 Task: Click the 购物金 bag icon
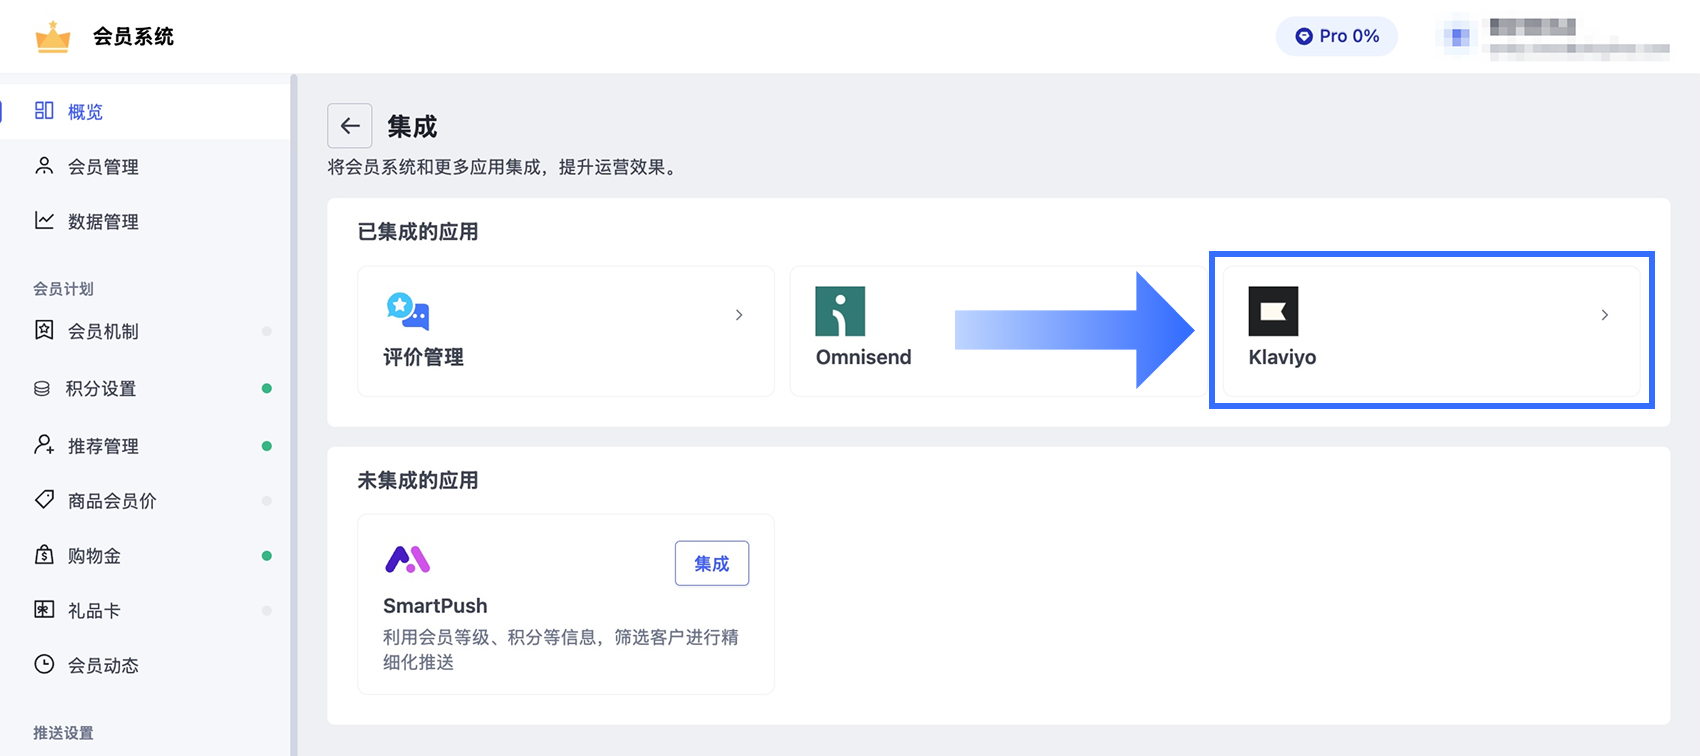pyautogui.click(x=44, y=554)
